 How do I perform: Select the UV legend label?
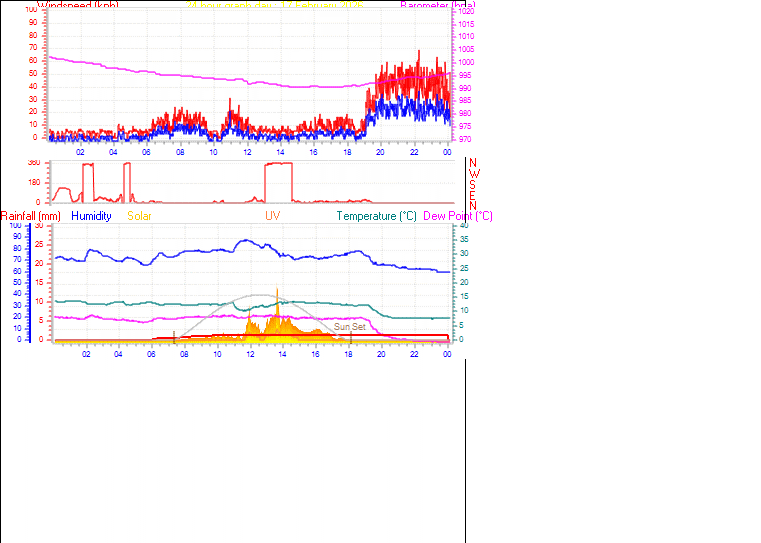pos(272,216)
